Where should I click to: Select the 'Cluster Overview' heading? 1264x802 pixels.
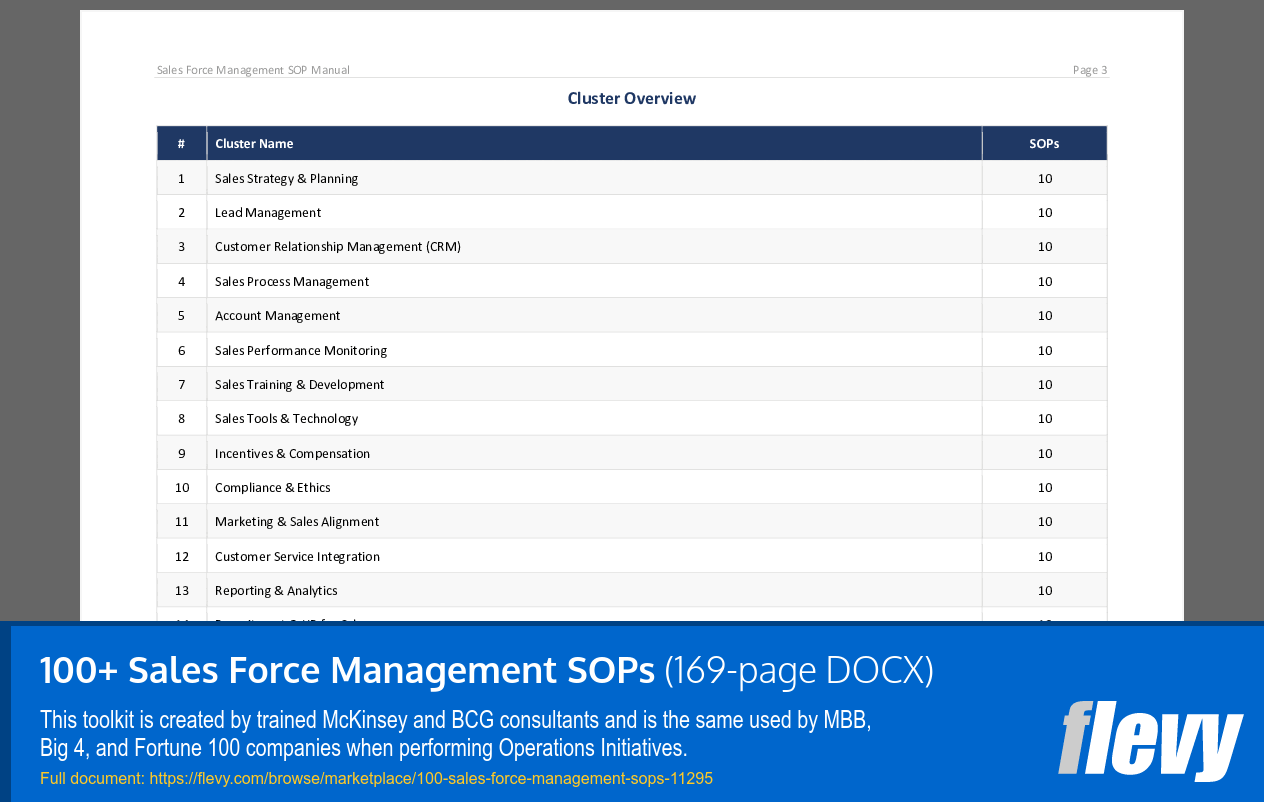[x=631, y=98]
